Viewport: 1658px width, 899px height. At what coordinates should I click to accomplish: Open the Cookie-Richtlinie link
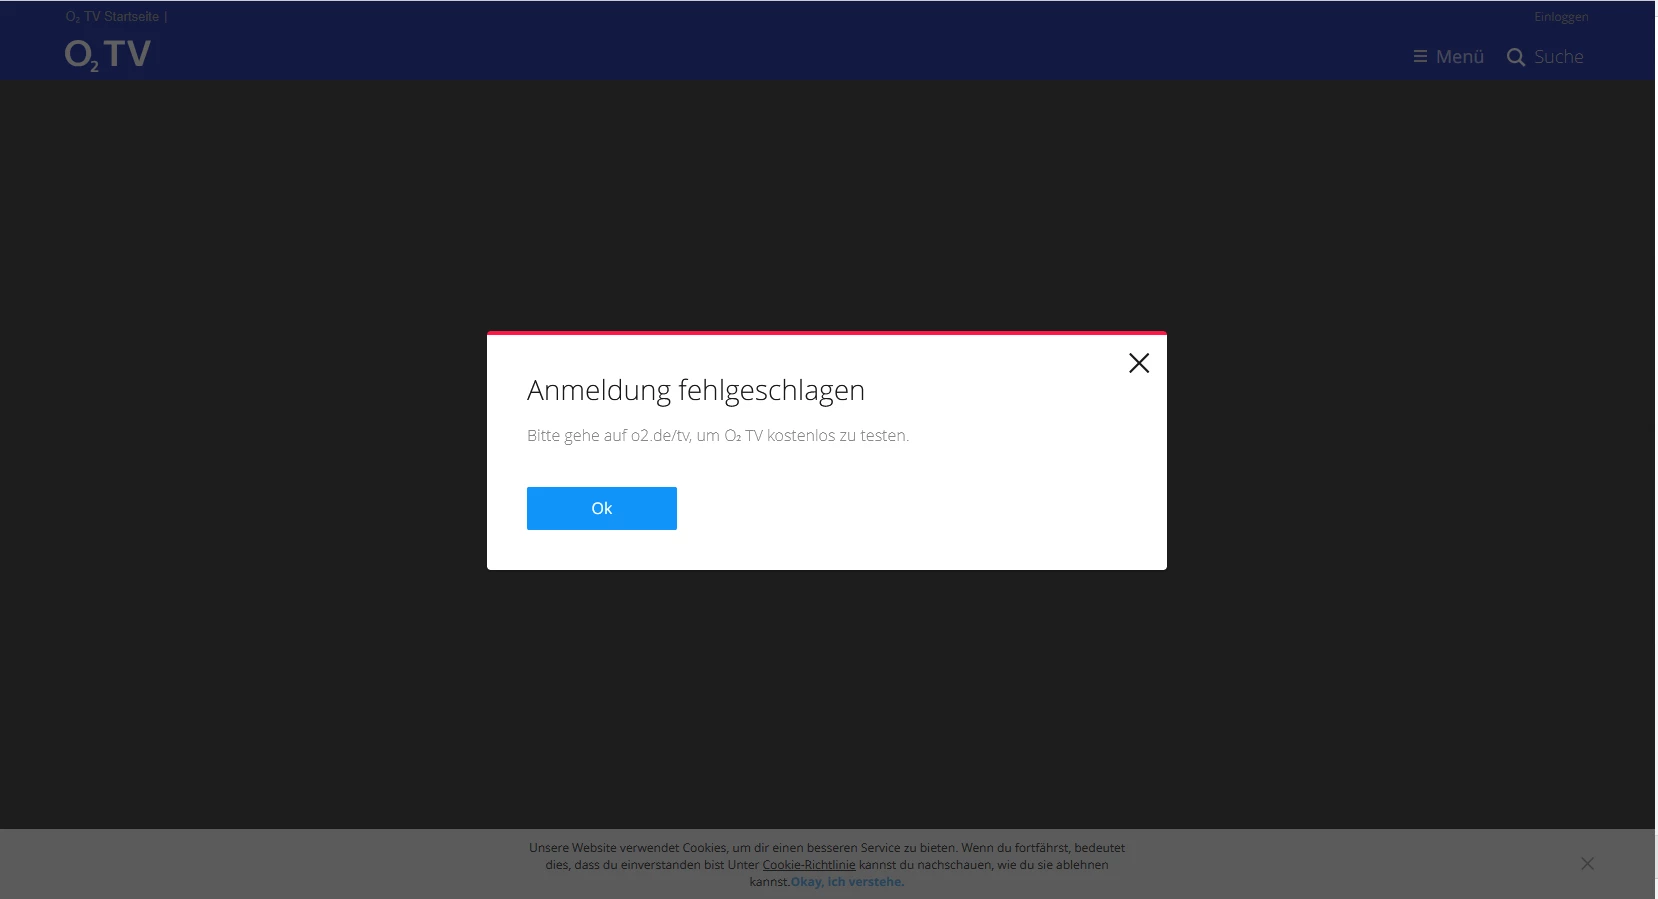(x=809, y=865)
